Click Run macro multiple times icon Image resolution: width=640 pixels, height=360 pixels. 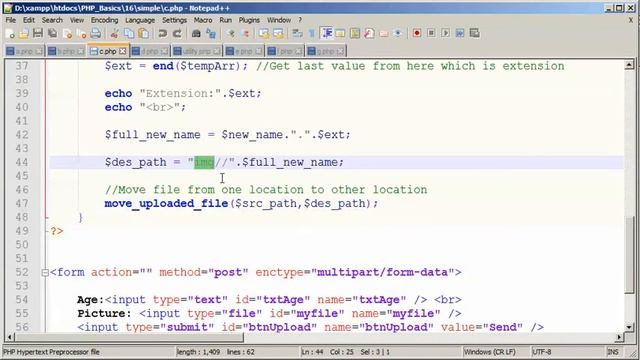point(460,33)
